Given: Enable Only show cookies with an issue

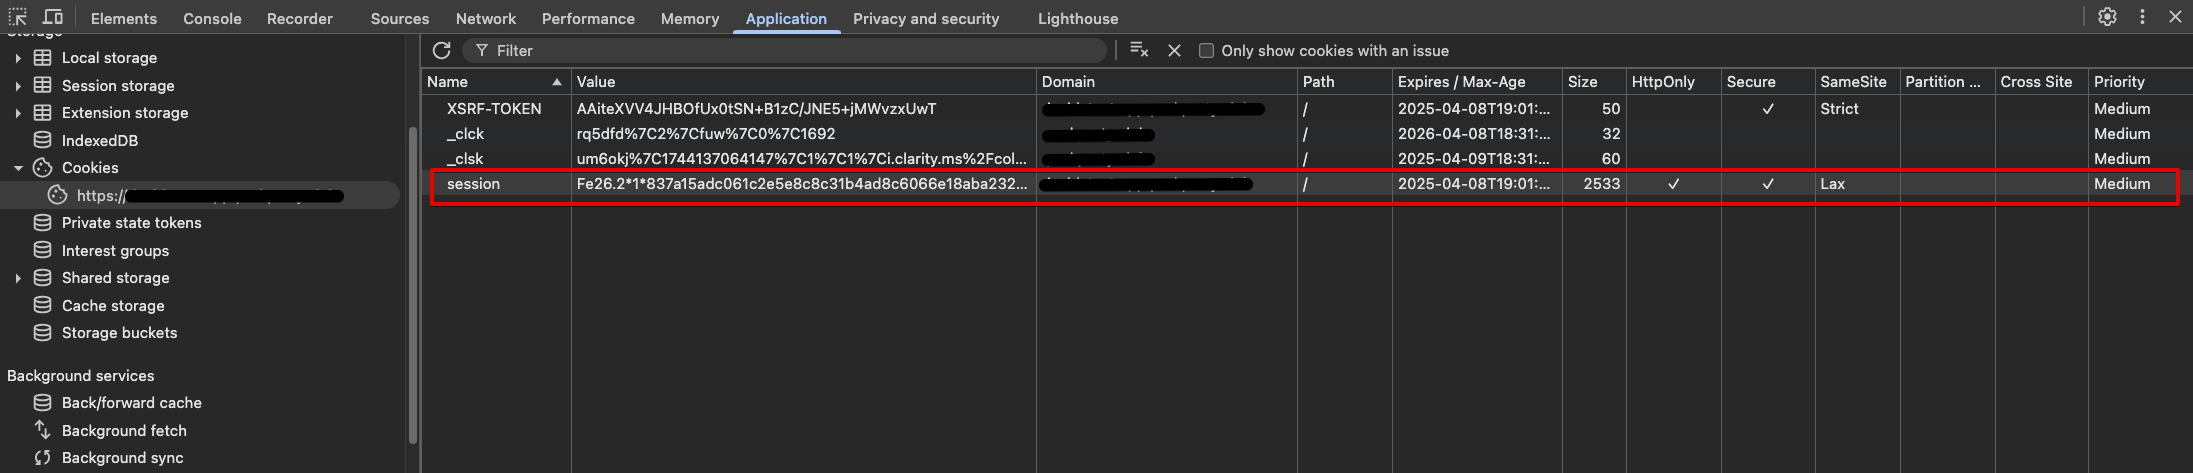Looking at the screenshot, I should click(1206, 50).
